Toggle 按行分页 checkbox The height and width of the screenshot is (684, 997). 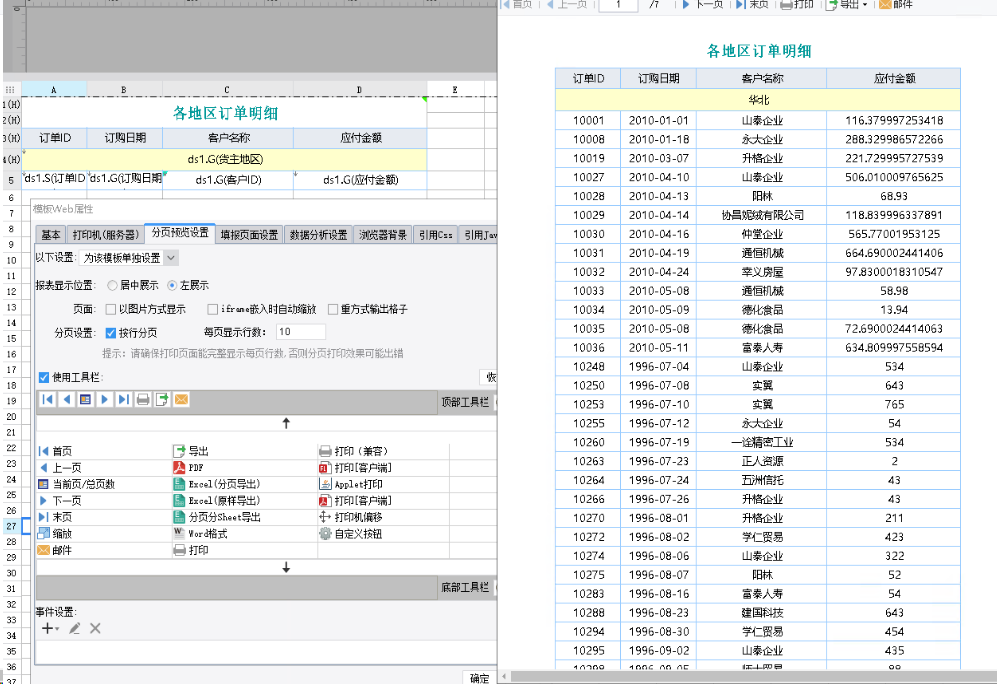pyautogui.click(x=111, y=332)
